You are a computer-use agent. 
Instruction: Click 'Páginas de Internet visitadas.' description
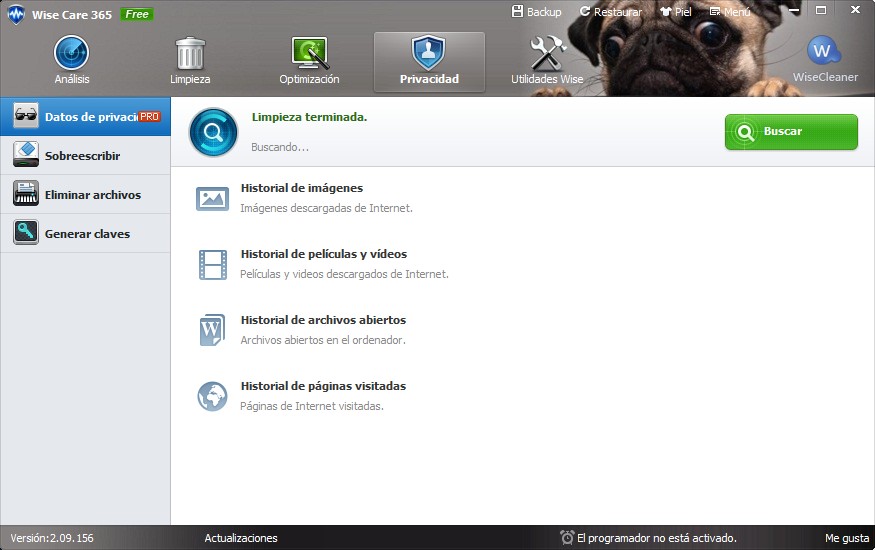pyautogui.click(x=311, y=406)
